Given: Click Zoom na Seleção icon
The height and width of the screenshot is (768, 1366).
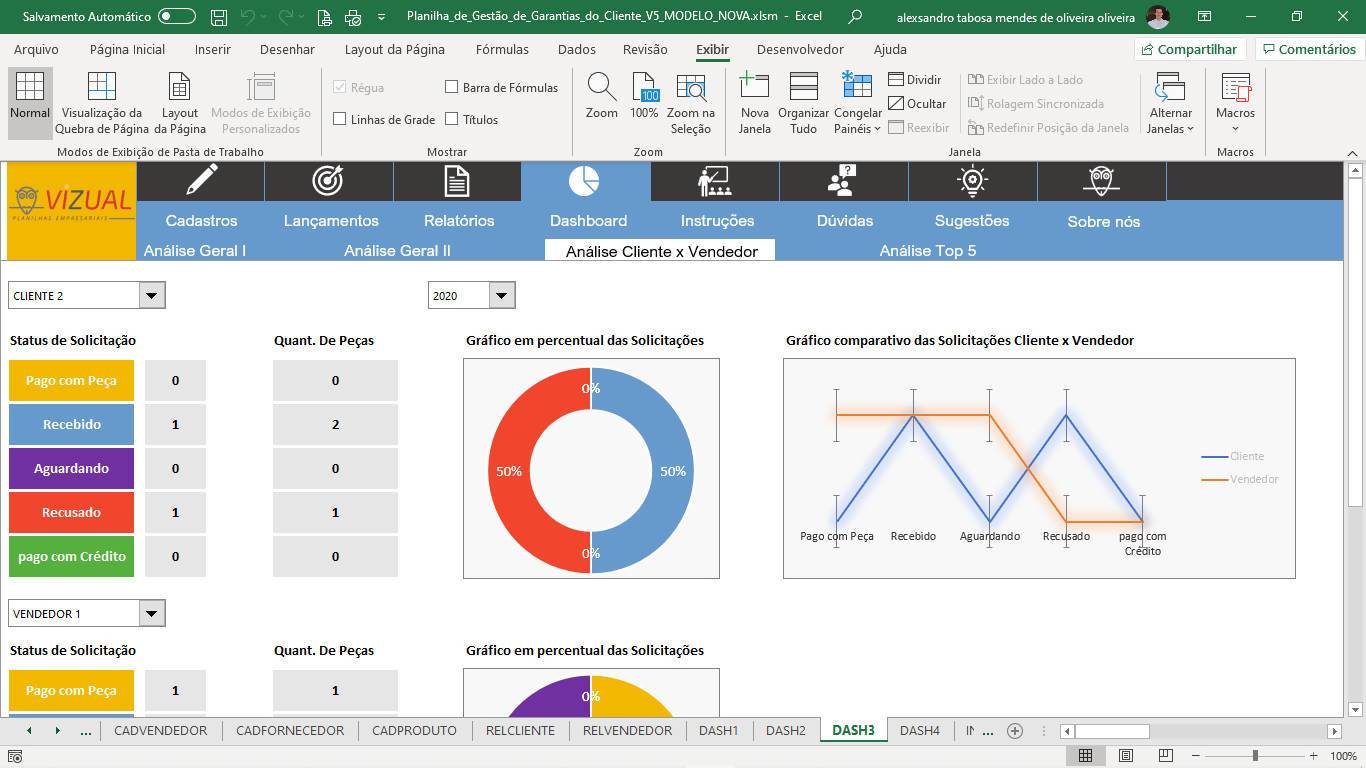Looking at the screenshot, I should click(x=691, y=88).
